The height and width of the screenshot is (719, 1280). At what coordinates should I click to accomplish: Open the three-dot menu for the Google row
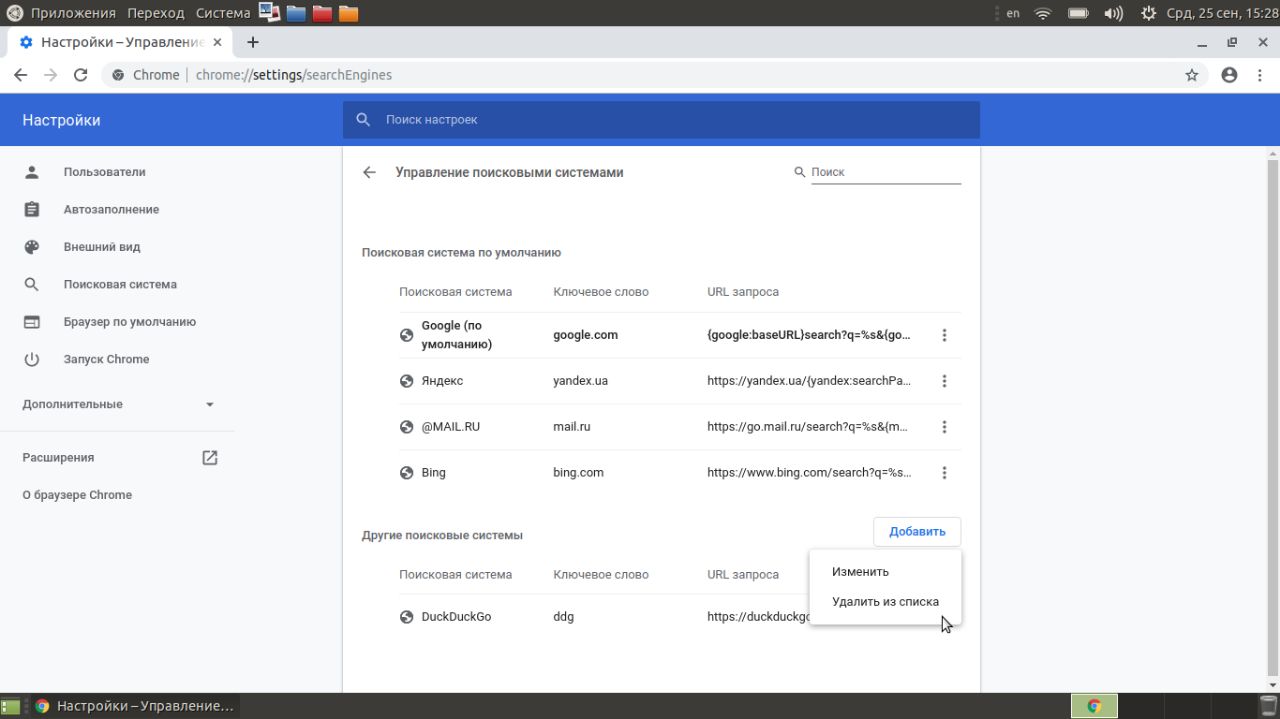point(944,335)
